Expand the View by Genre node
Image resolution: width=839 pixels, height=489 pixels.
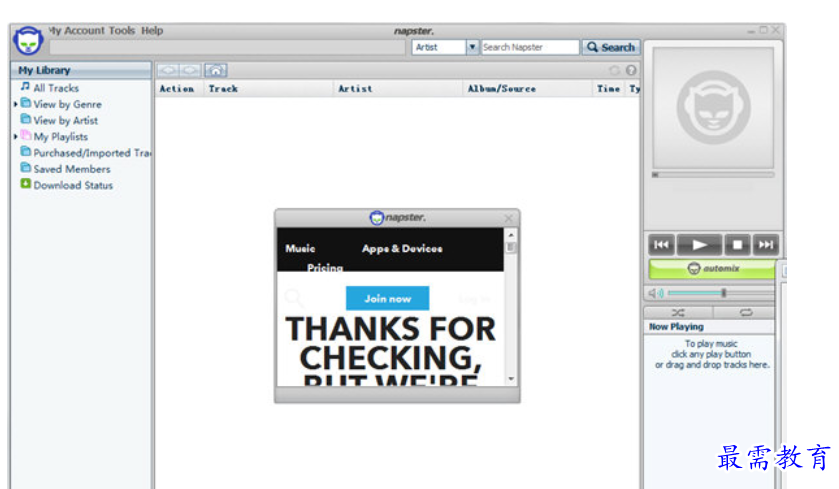16,104
